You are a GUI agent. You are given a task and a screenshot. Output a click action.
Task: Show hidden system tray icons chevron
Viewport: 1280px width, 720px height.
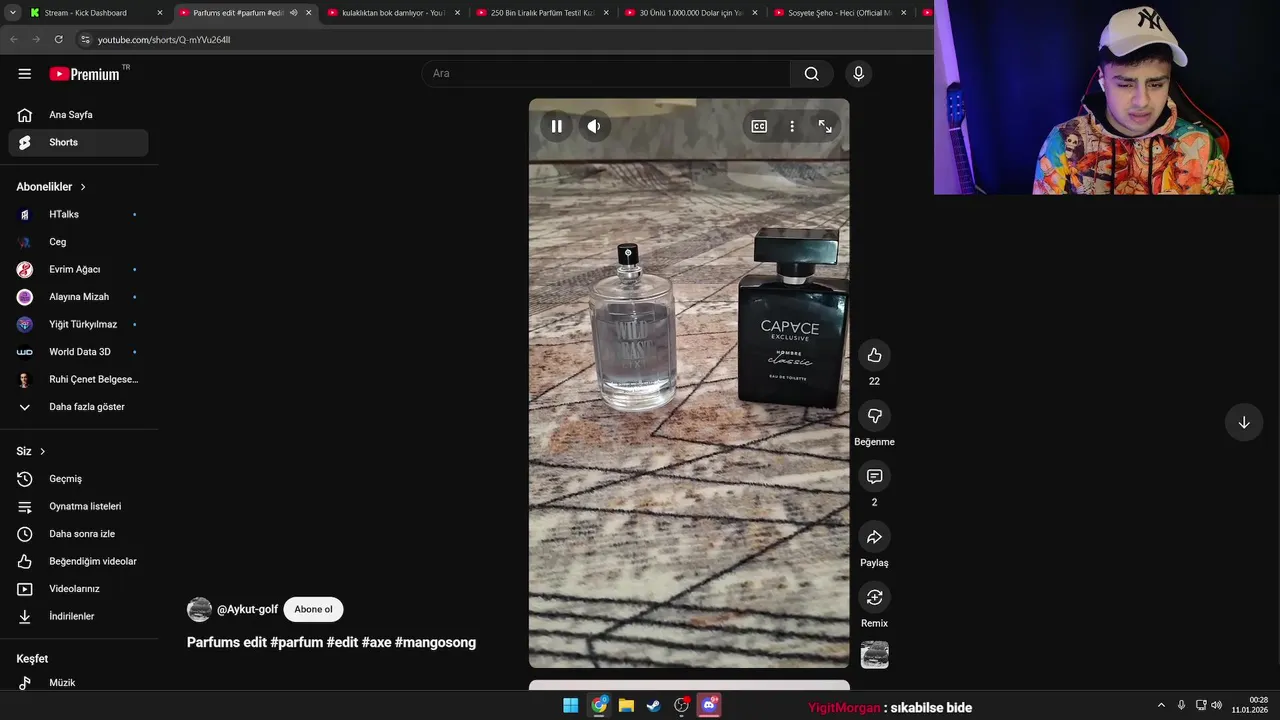[x=1161, y=705]
